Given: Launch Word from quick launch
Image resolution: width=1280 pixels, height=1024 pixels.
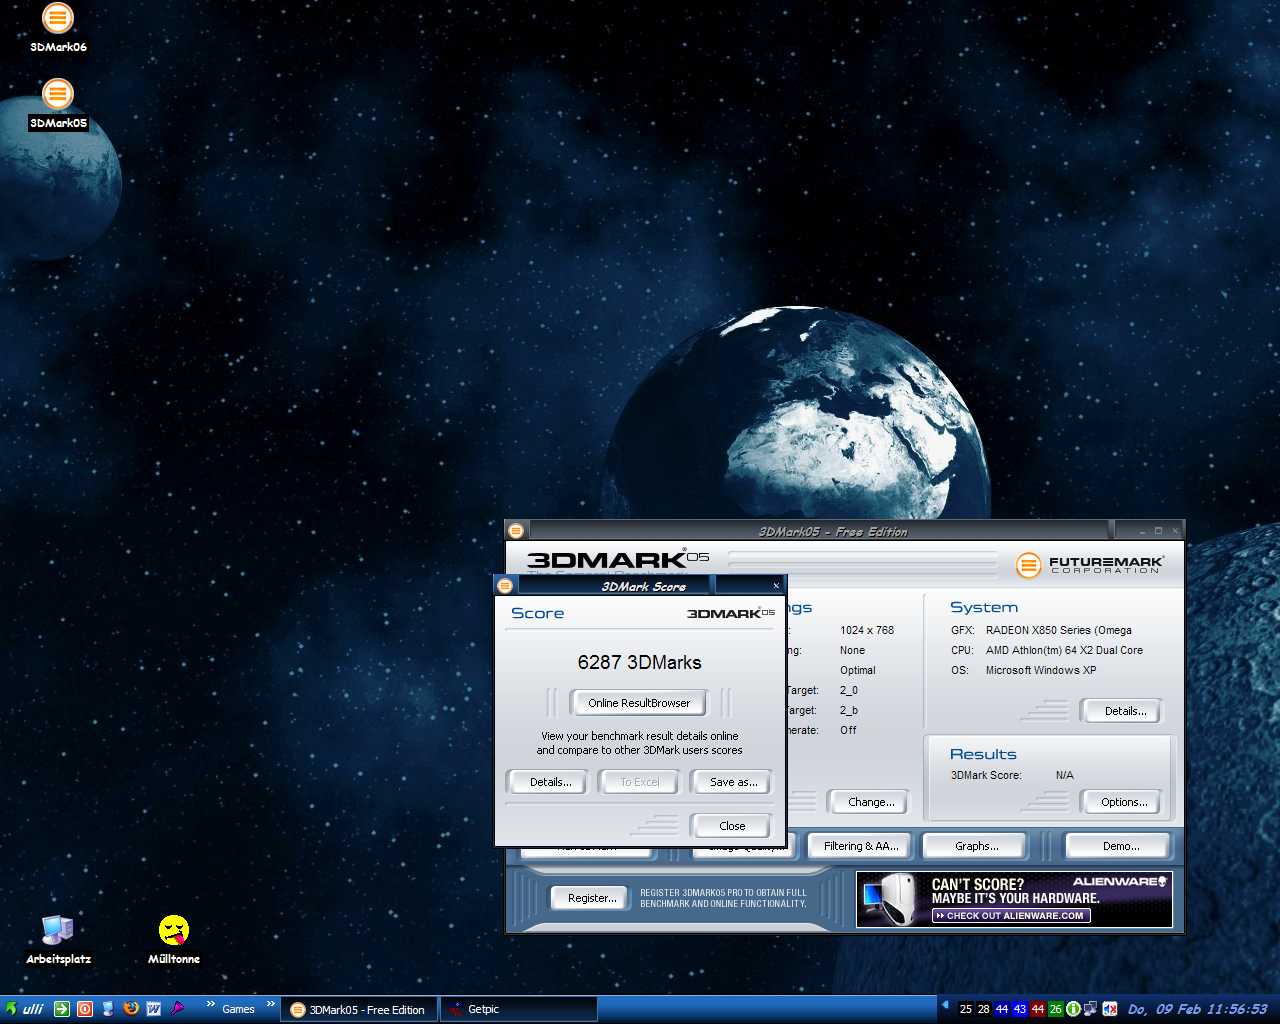Looking at the screenshot, I should tap(154, 1009).
